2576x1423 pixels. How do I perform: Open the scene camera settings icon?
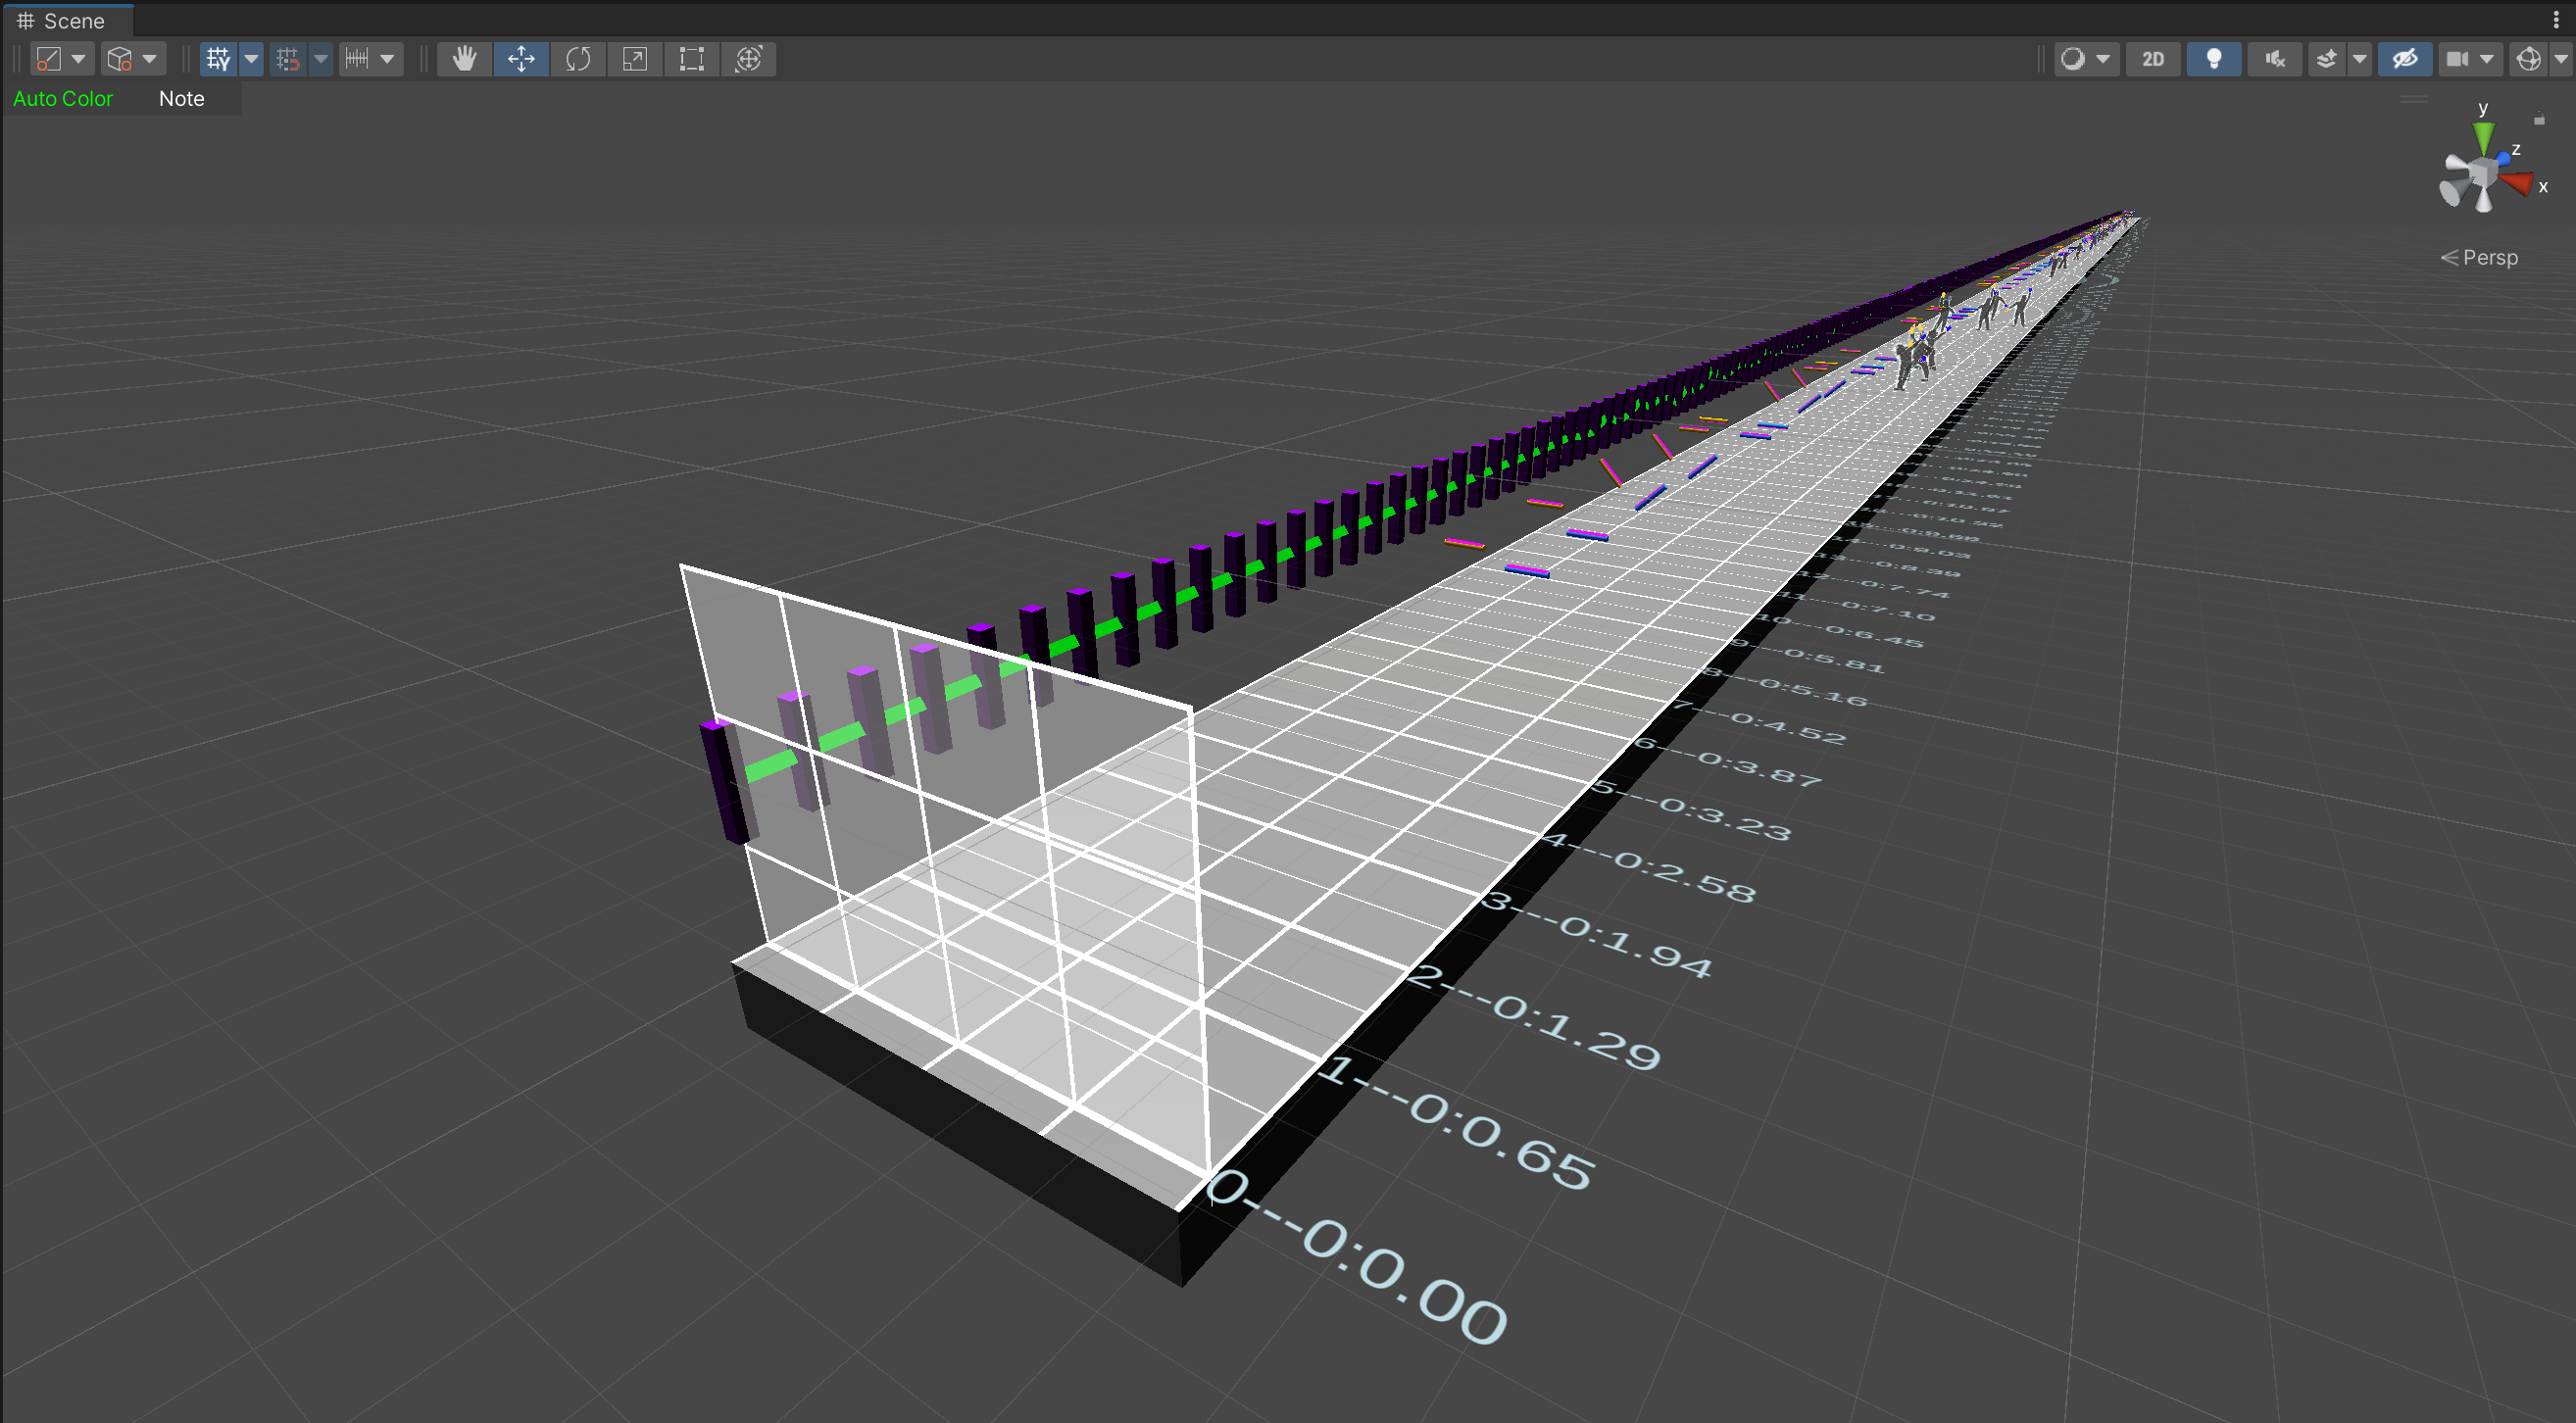click(x=2459, y=59)
